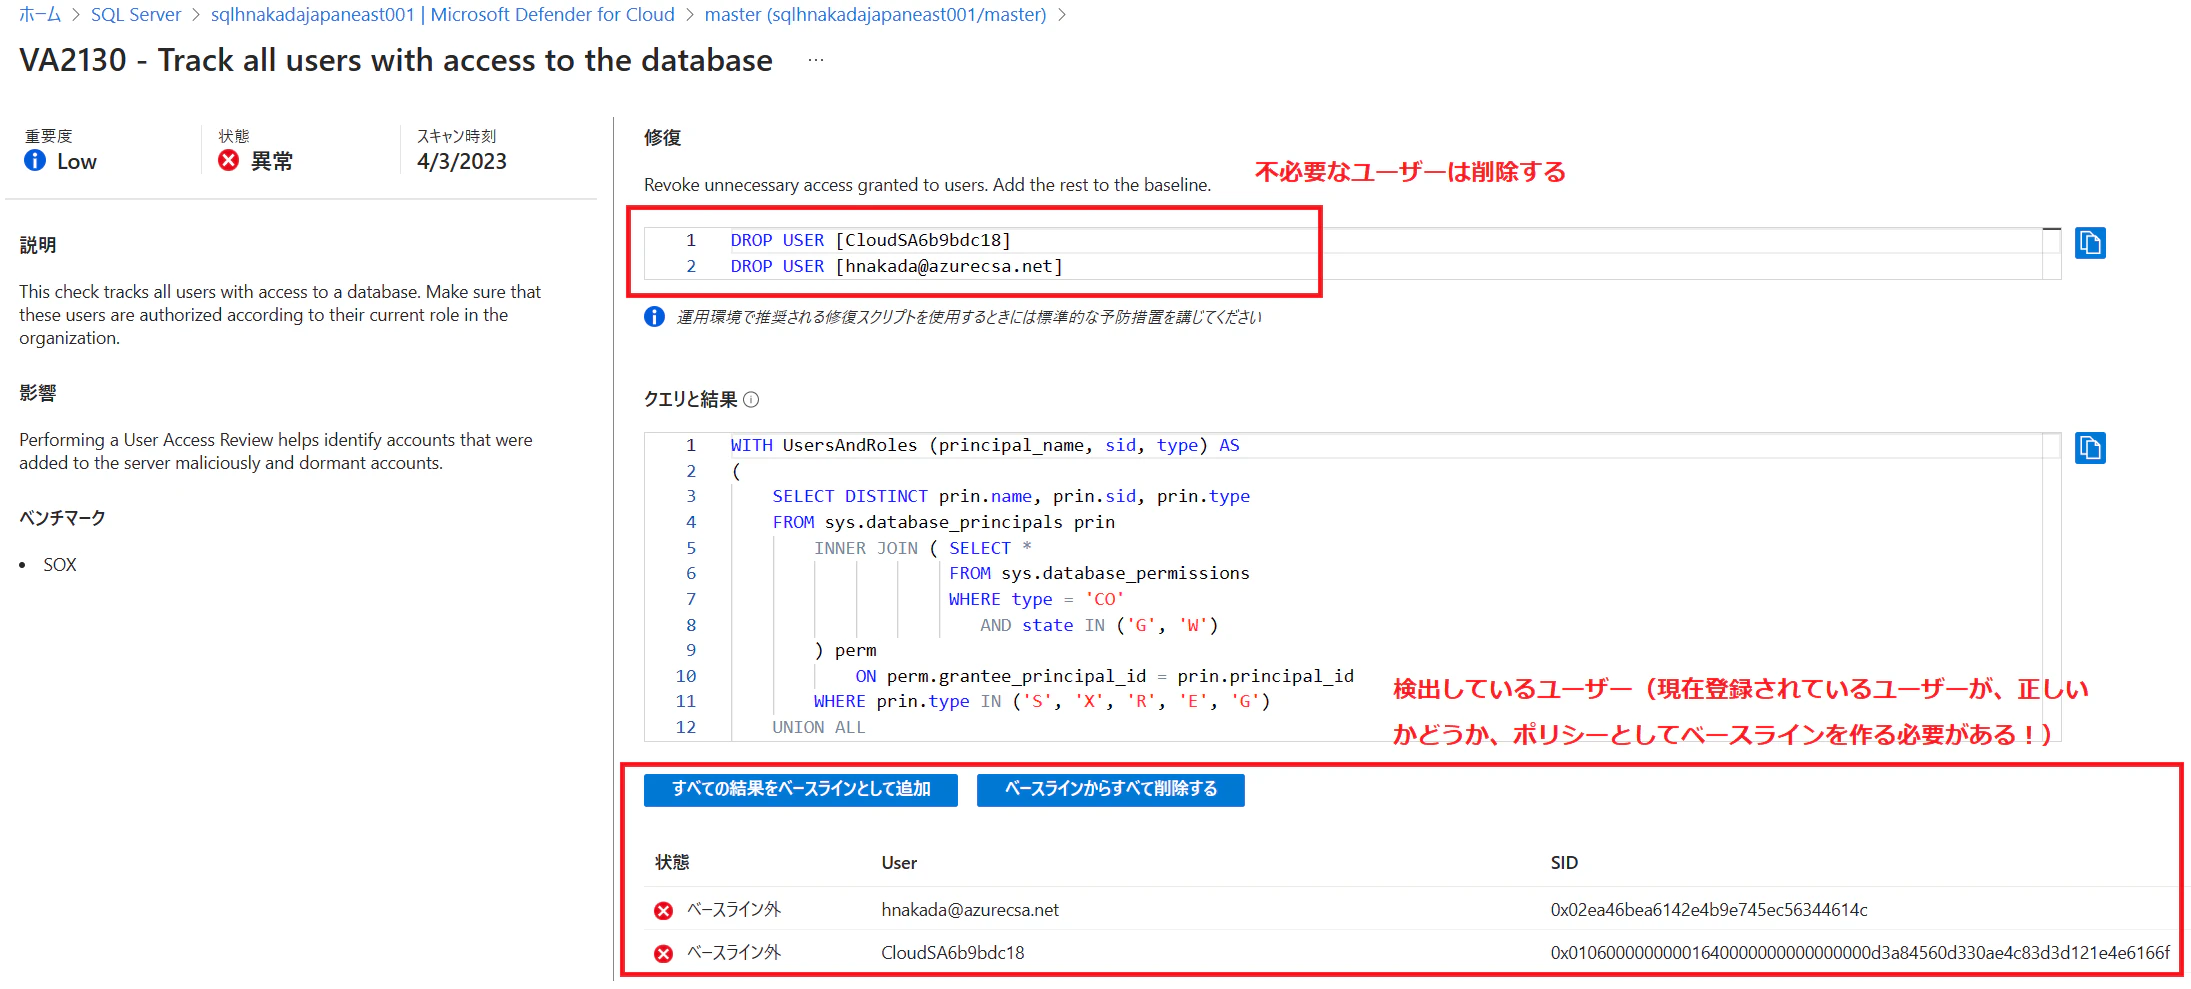Click the UNION ALL query line
Image resolution: width=2191 pixels, height=989 pixels.
click(819, 727)
